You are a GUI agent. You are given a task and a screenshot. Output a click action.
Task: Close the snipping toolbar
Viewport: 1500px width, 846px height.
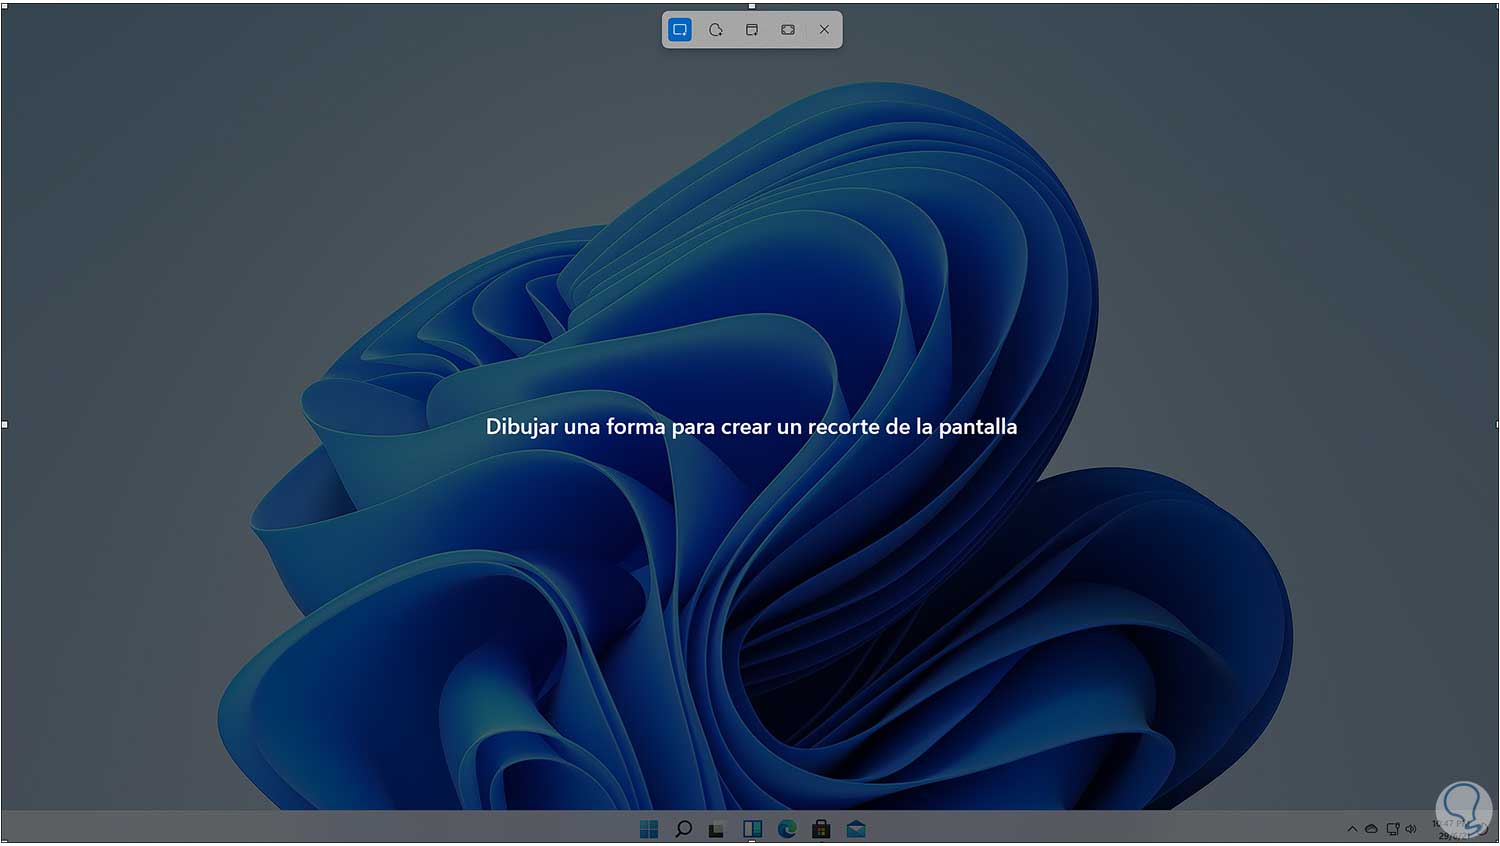click(824, 30)
